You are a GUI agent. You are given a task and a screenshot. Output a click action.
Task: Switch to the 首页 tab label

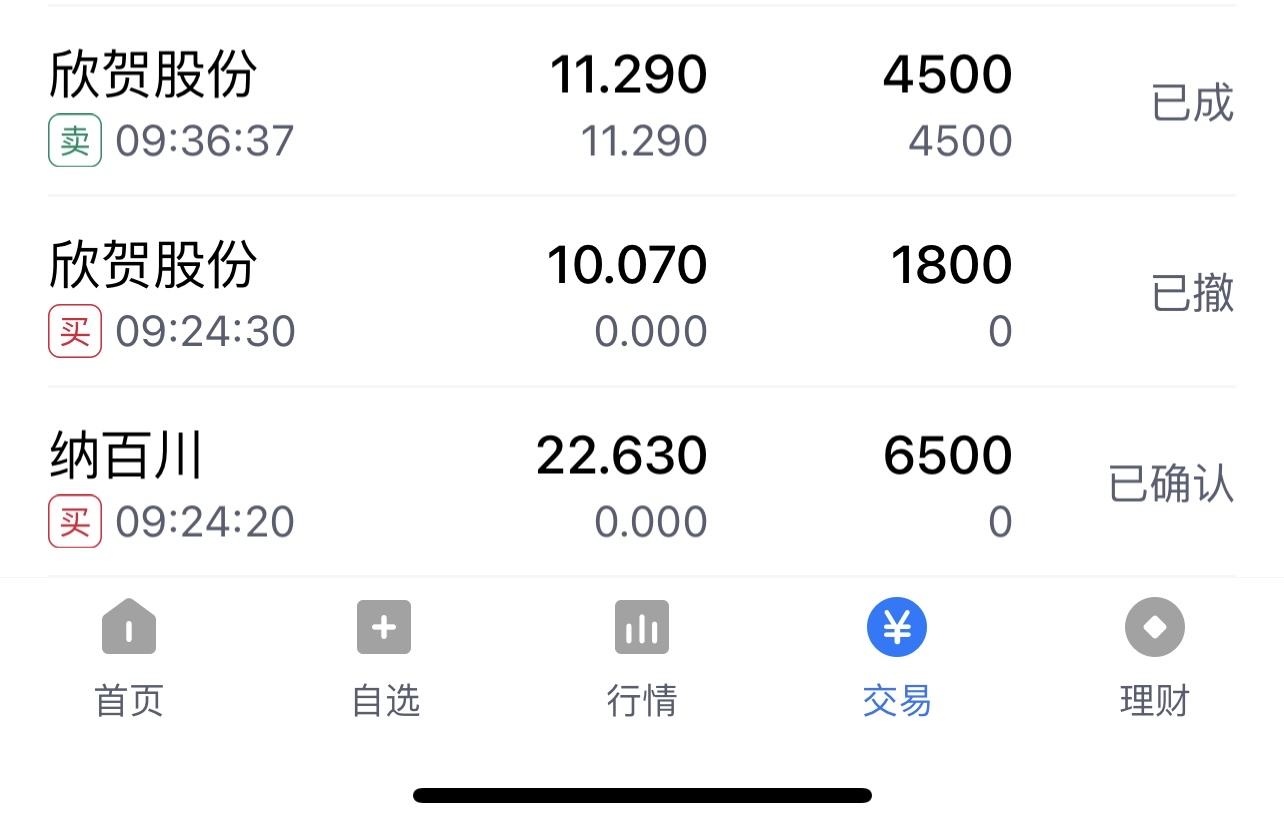[129, 700]
